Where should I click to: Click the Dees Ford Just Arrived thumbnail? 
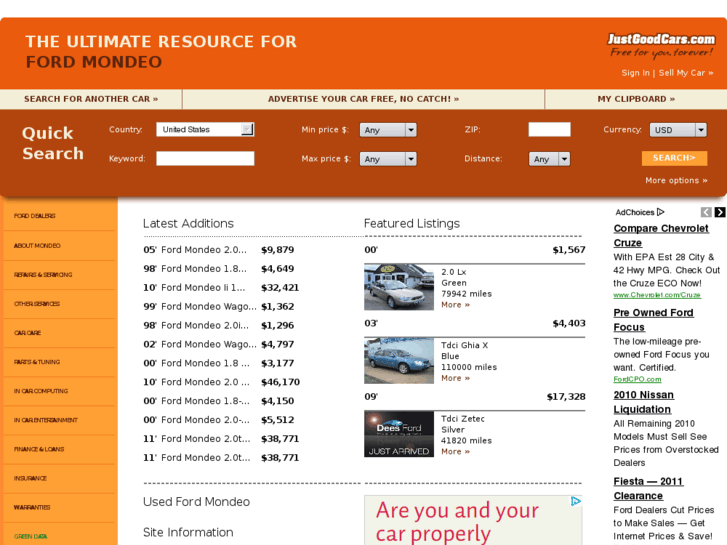(399, 434)
